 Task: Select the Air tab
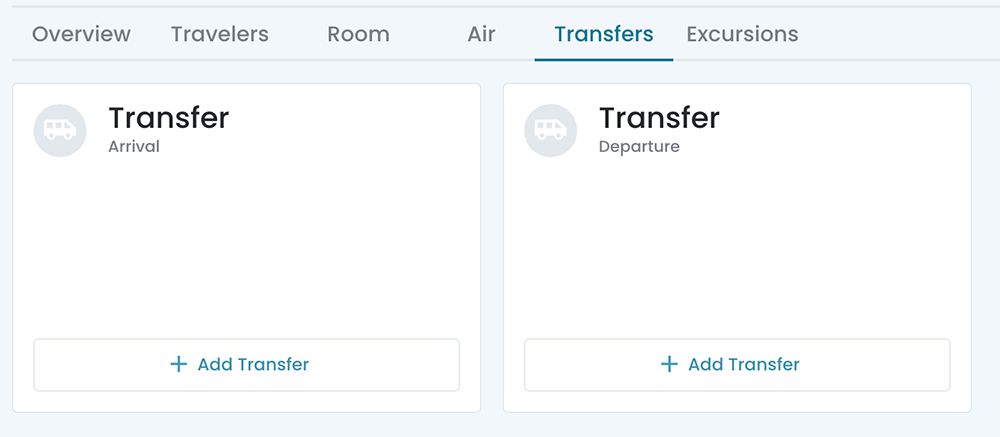[481, 34]
